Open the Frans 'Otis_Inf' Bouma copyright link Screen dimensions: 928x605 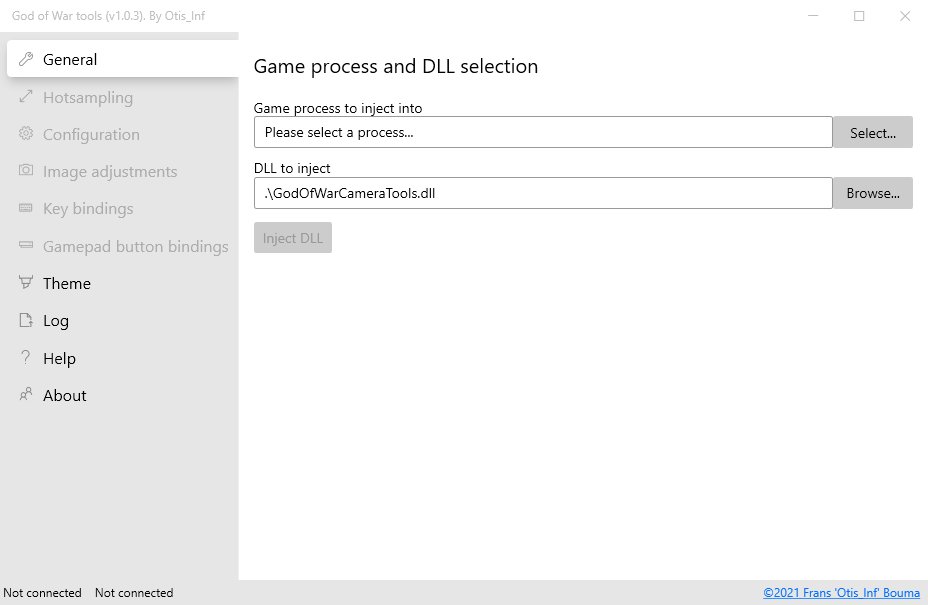pyautogui.click(x=841, y=593)
